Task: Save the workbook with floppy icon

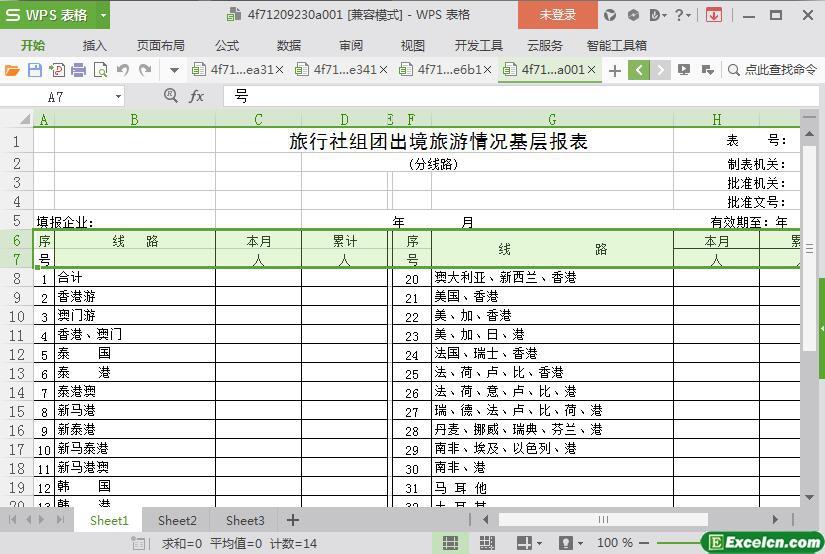Action: pyautogui.click(x=35, y=70)
